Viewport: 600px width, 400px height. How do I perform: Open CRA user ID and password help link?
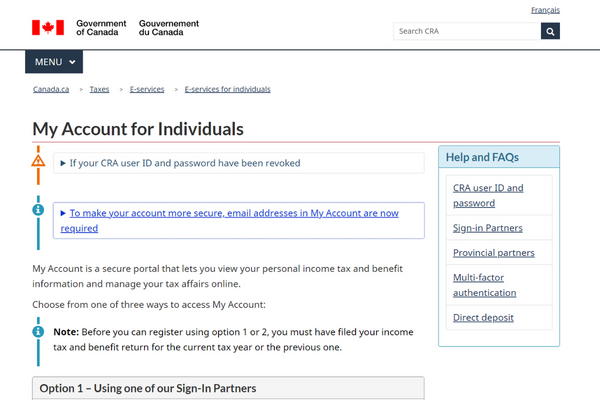click(488, 196)
